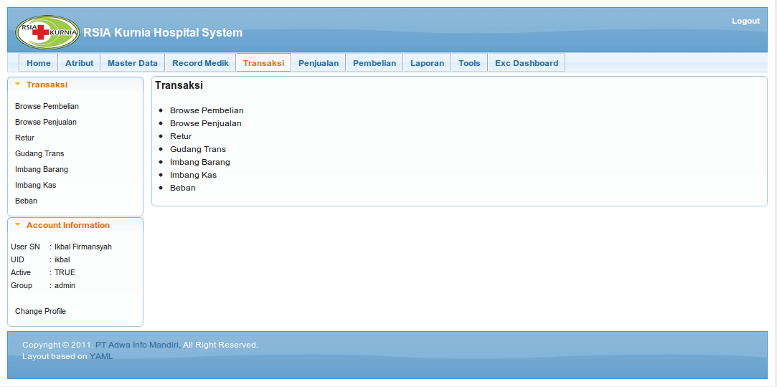Select the Transaksi tab
The height and width of the screenshot is (387, 777).
[x=264, y=63]
